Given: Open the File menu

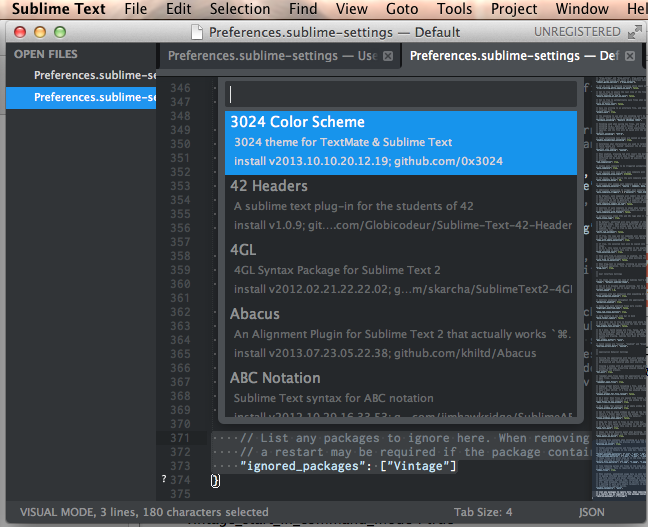Looking at the screenshot, I should [136, 9].
